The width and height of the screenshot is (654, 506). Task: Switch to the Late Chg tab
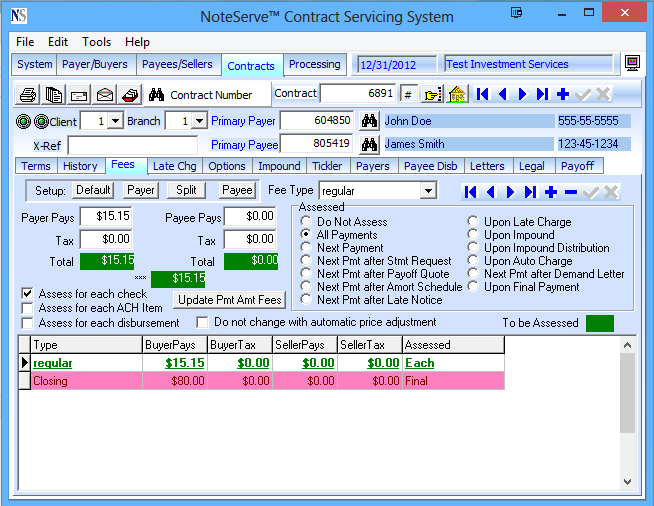point(174,166)
